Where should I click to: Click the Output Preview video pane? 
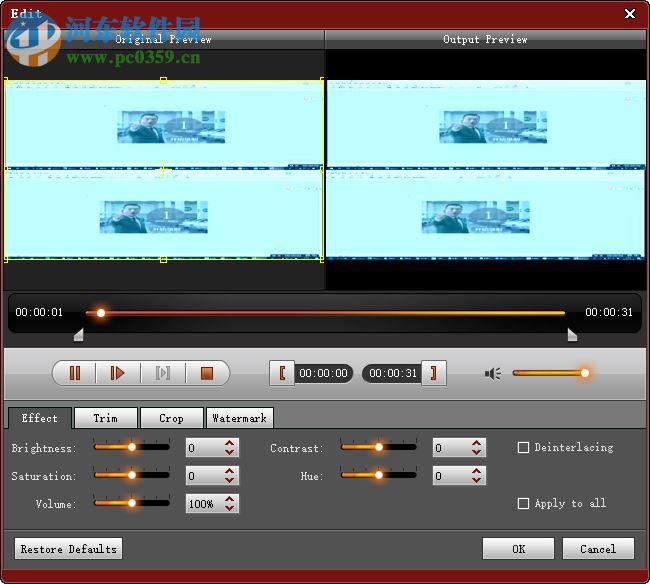tap(485, 170)
